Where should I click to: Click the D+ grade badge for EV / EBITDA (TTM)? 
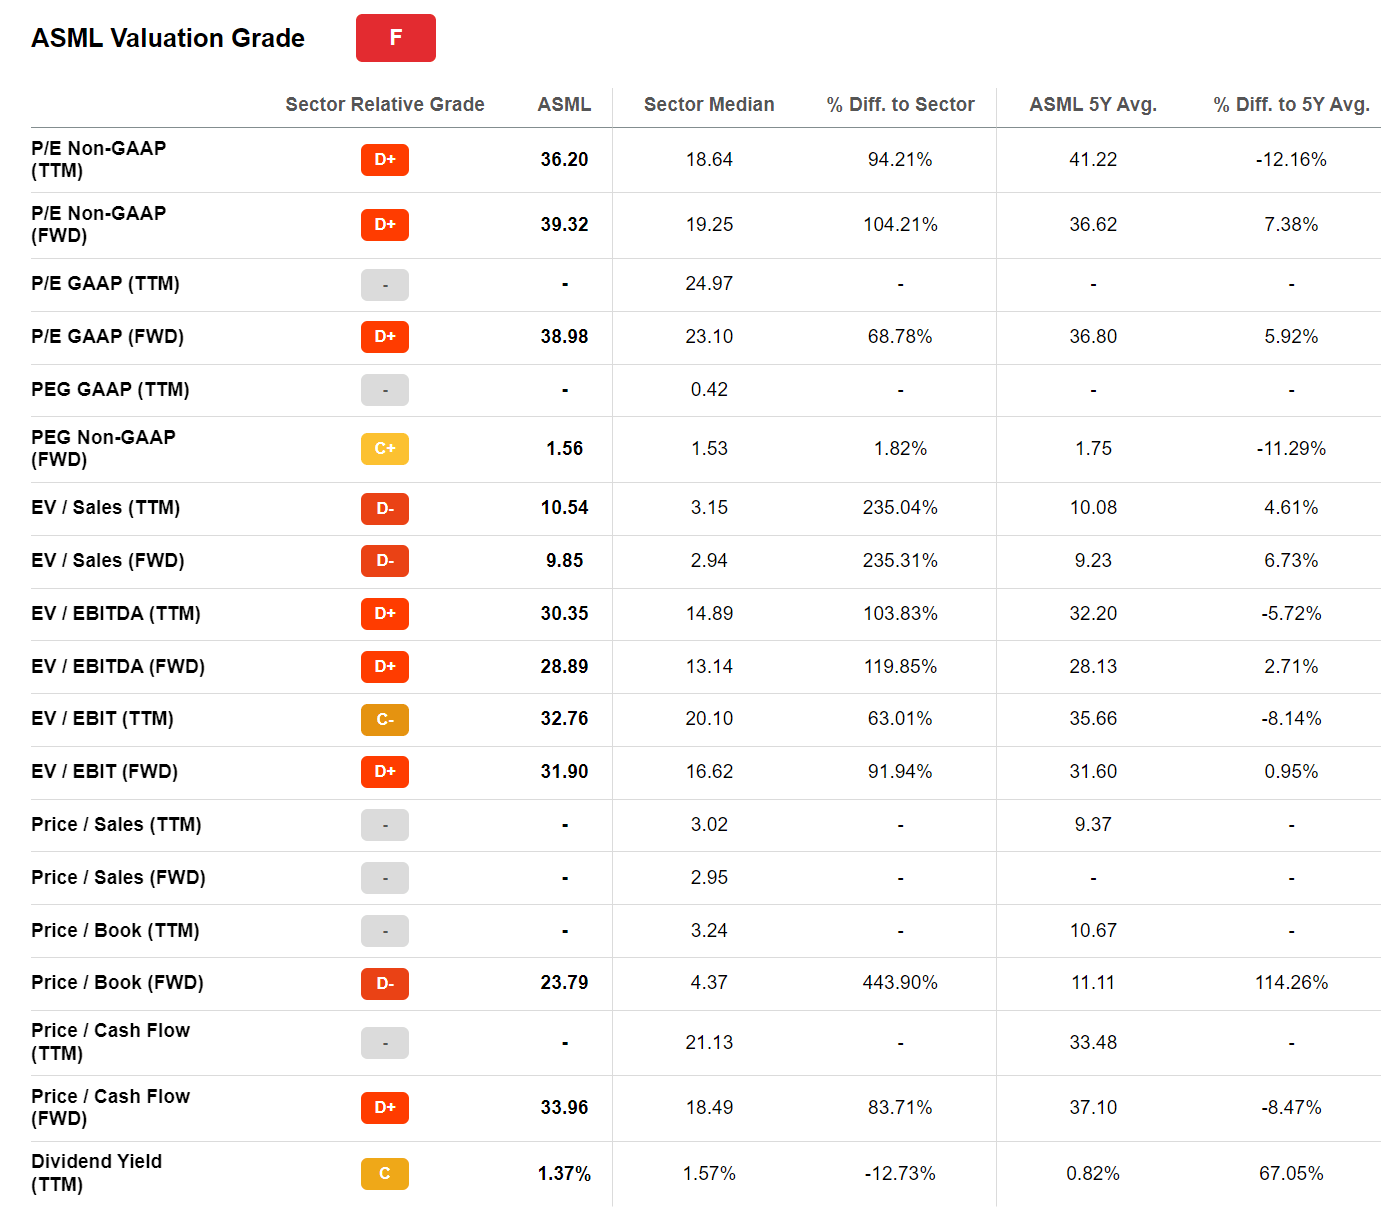click(385, 614)
